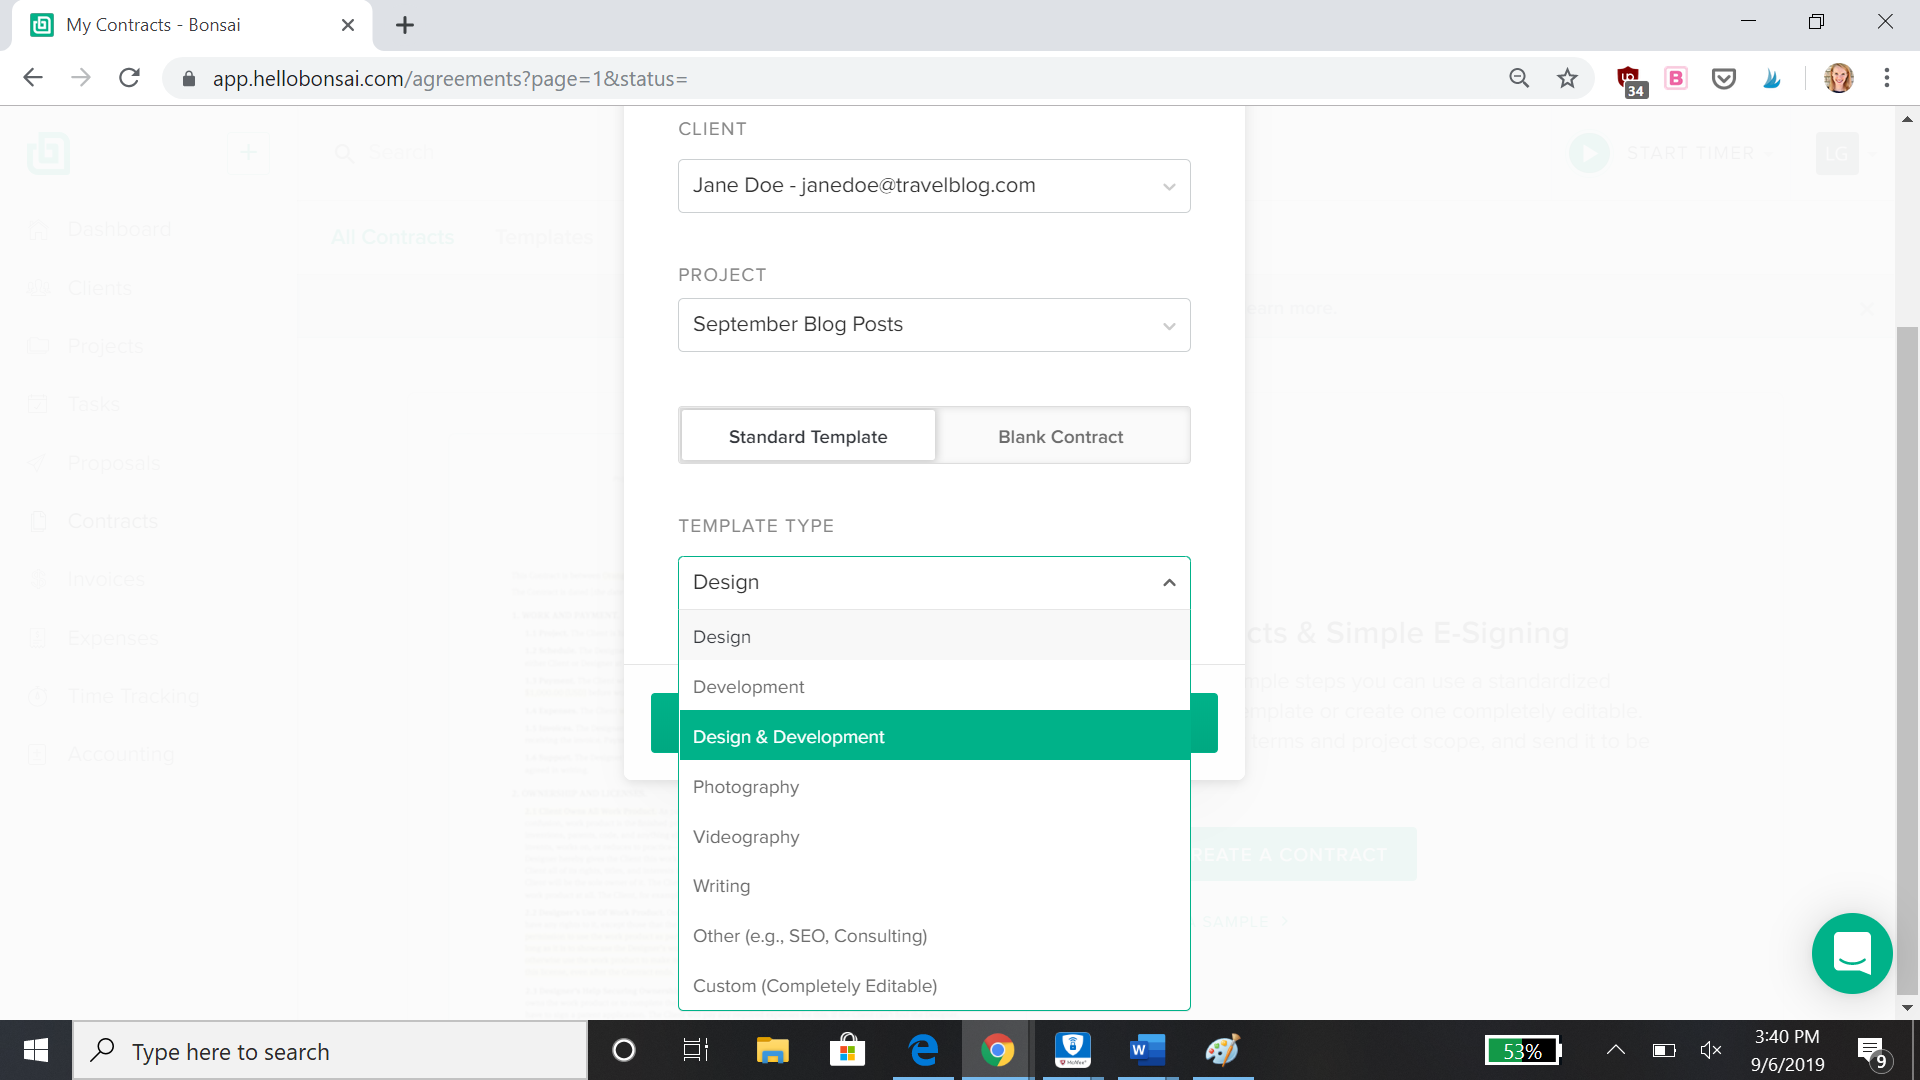Open the Chrome profile avatar
This screenshot has width=1920, height=1080.
1839,78
